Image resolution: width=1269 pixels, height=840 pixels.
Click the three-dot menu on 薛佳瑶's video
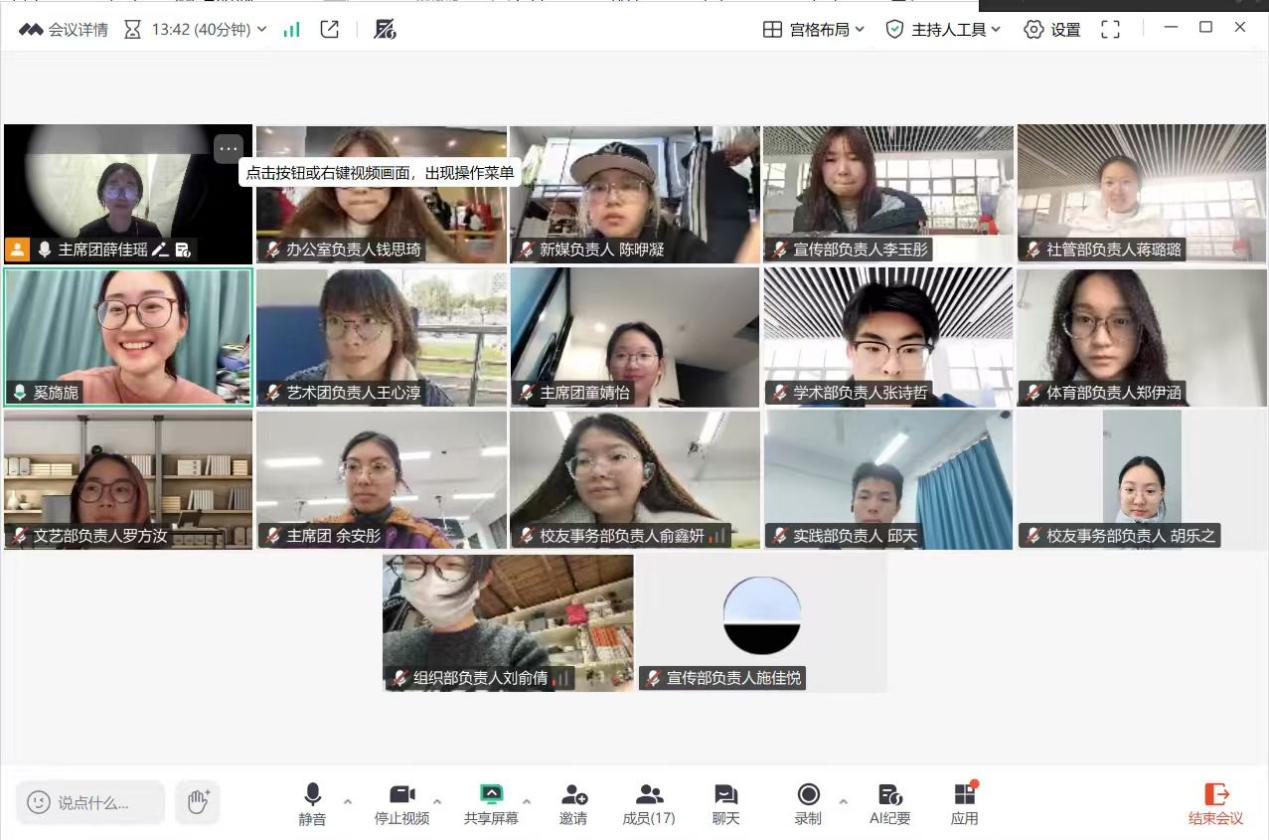pyautogui.click(x=228, y=149)
